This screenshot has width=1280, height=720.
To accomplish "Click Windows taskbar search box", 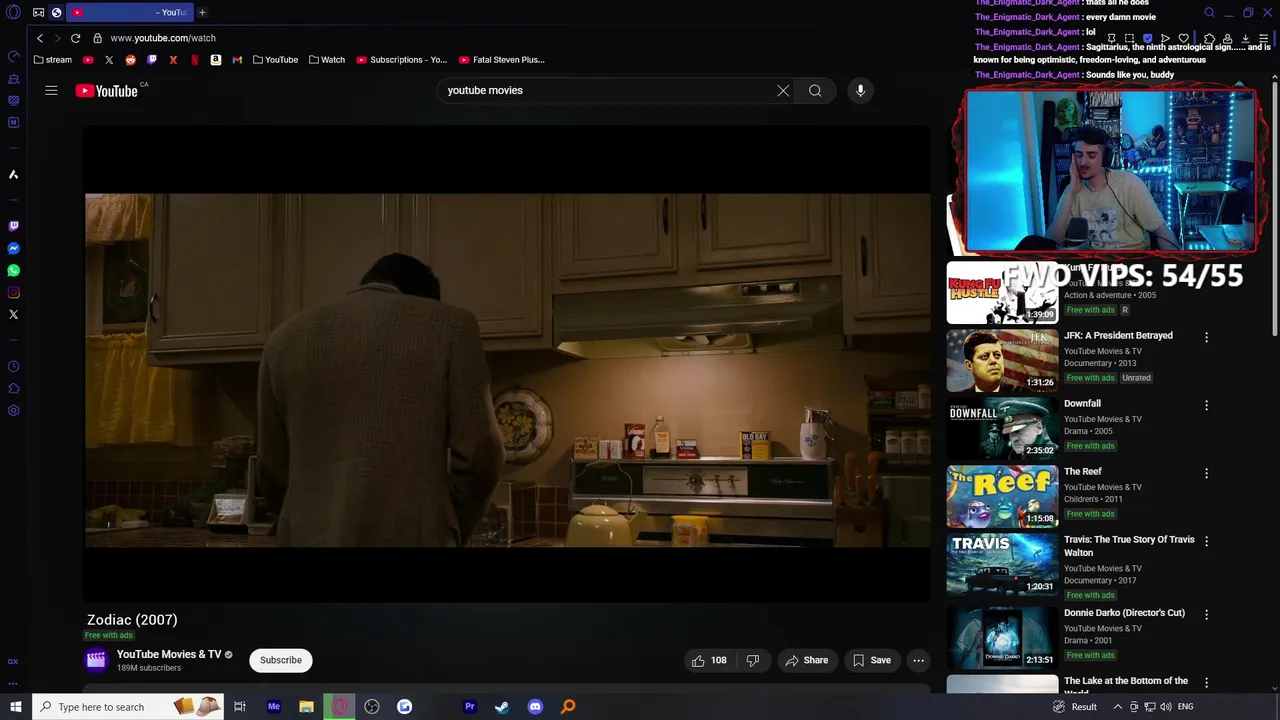I will point(127,707).
